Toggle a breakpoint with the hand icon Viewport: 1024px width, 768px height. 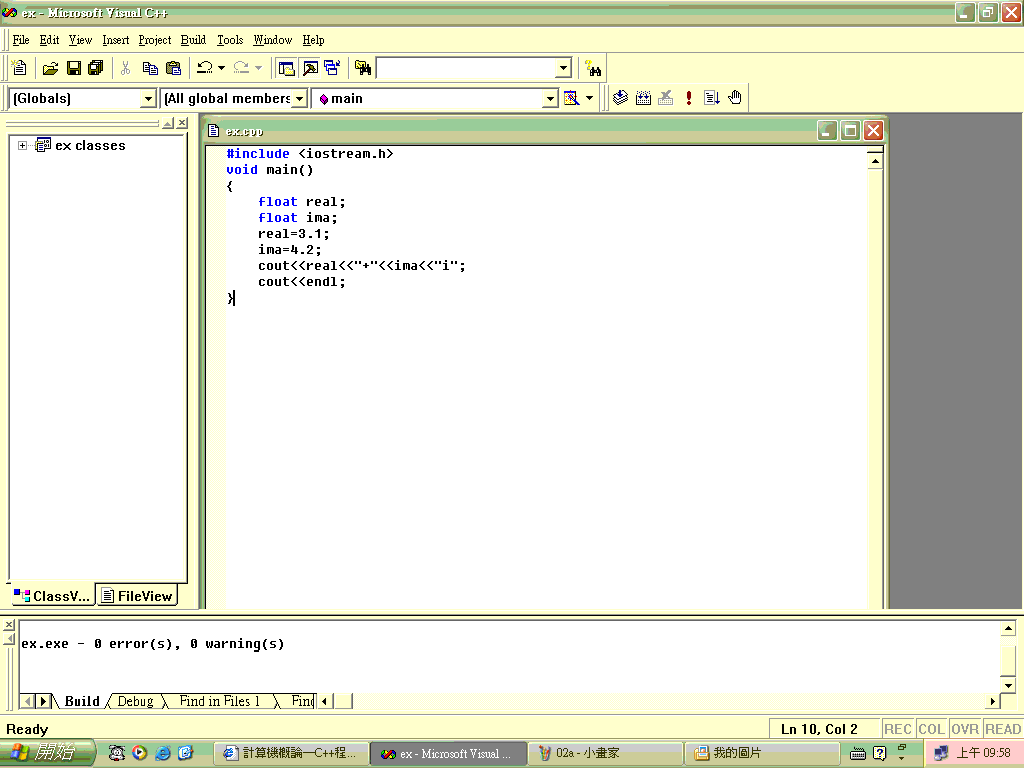point(735,98)
